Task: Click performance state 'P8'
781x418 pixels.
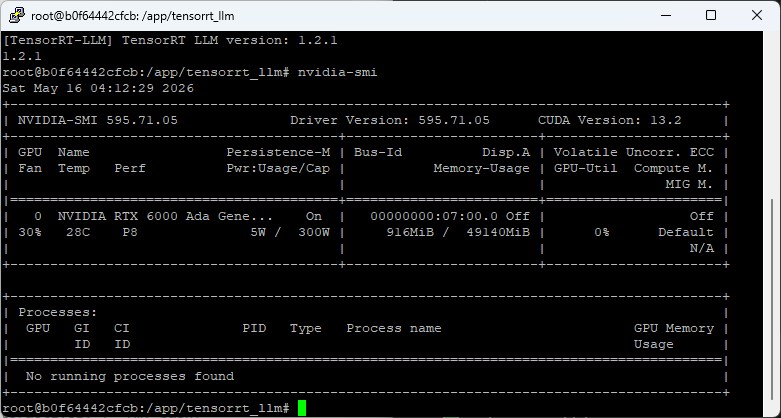Action: point(130,232)
